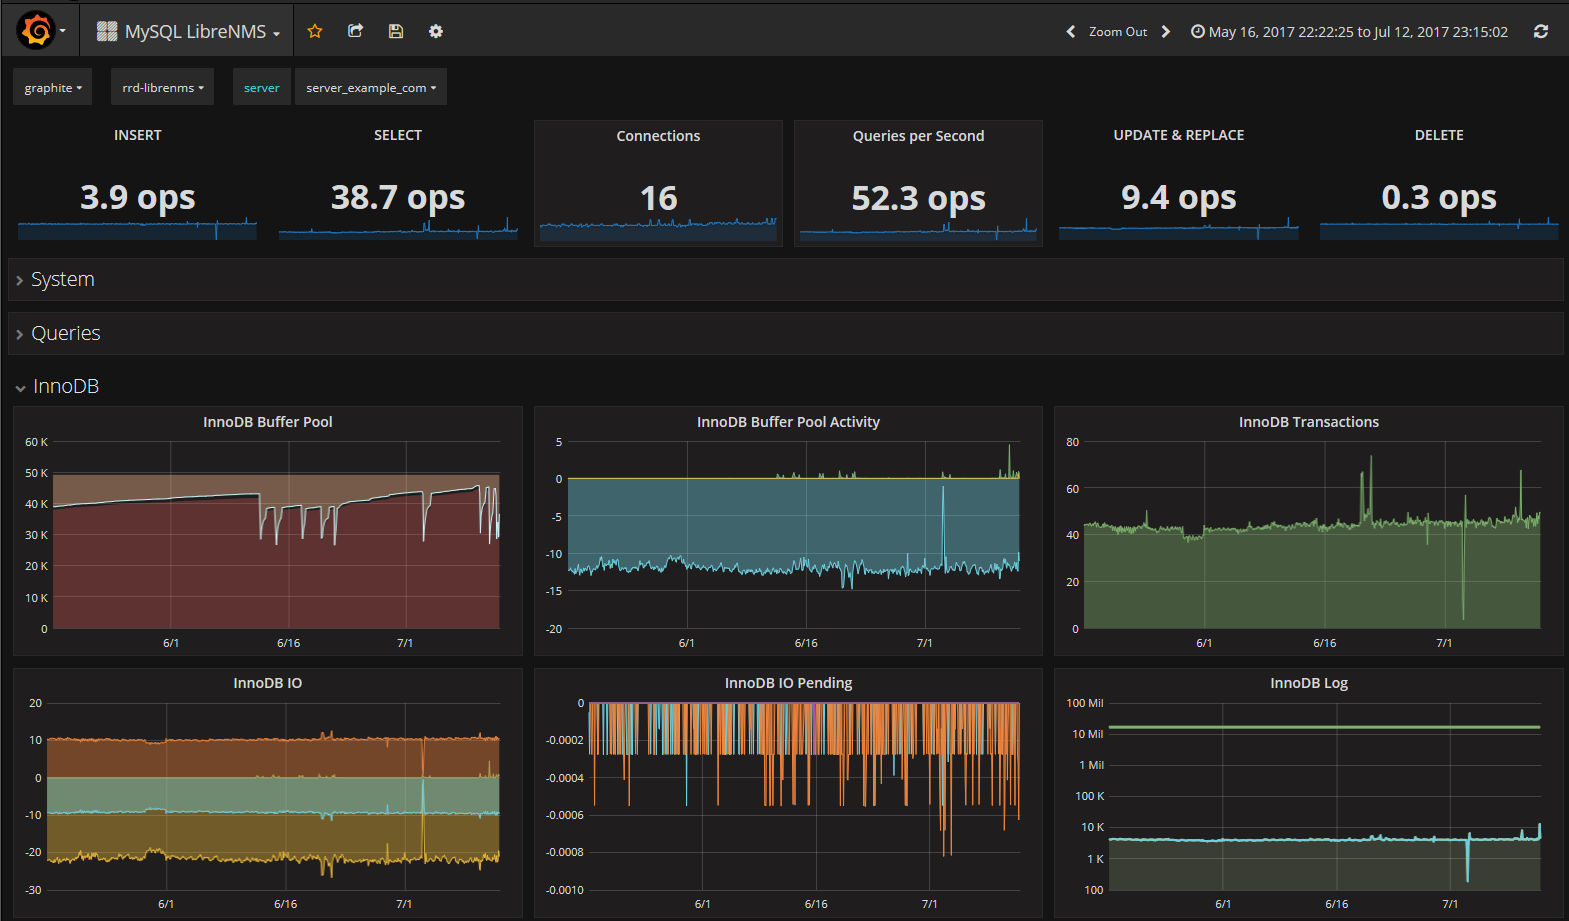Open the InnoDB Transactions panel title menu

pyautogui.click(x=1308, y=422)
